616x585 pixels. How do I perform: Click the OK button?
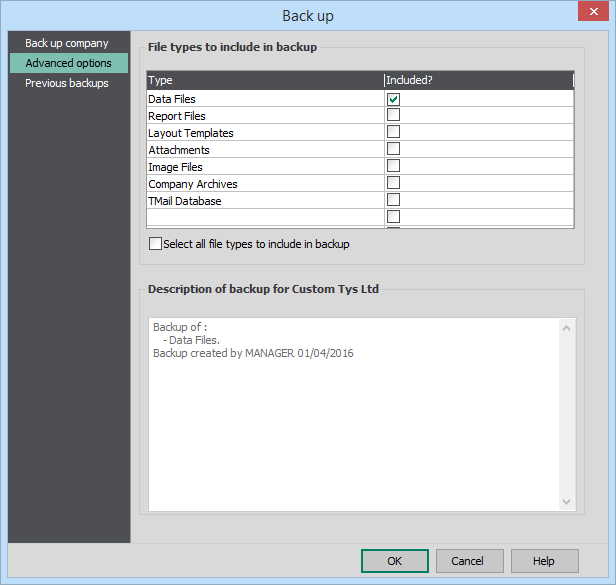395,561
